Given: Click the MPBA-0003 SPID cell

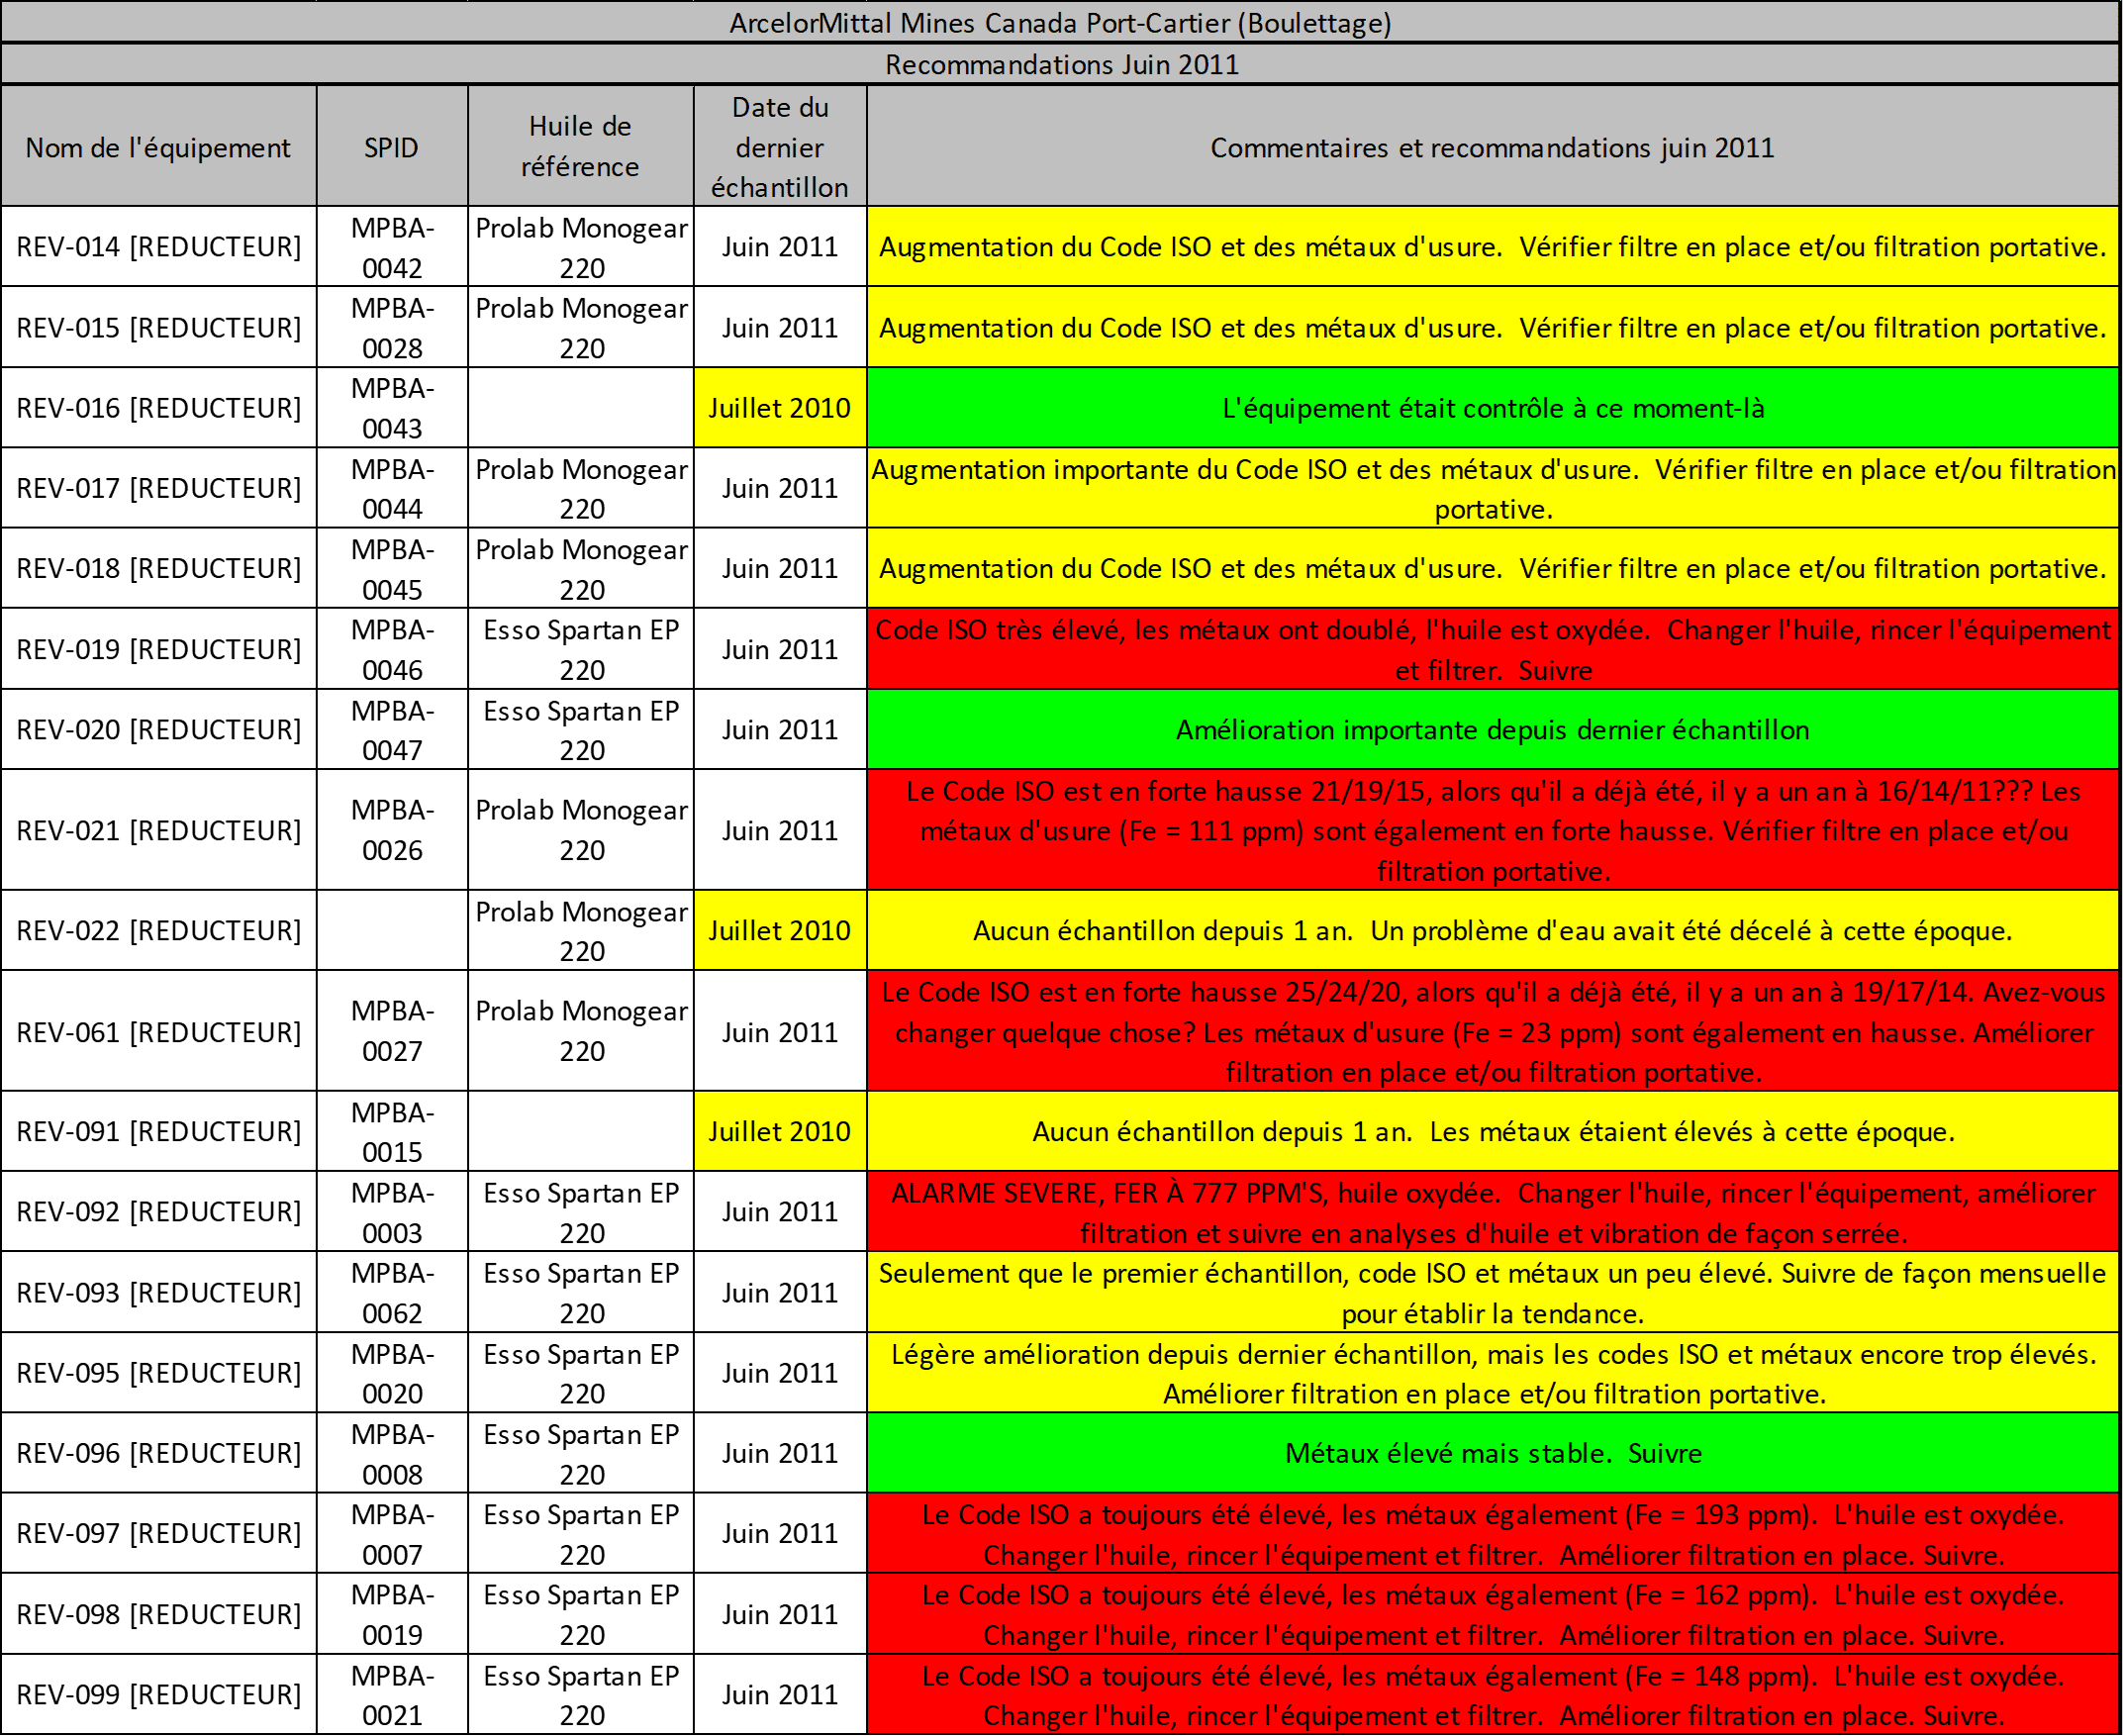Looking at the screenshot, I should [392, 1212].
